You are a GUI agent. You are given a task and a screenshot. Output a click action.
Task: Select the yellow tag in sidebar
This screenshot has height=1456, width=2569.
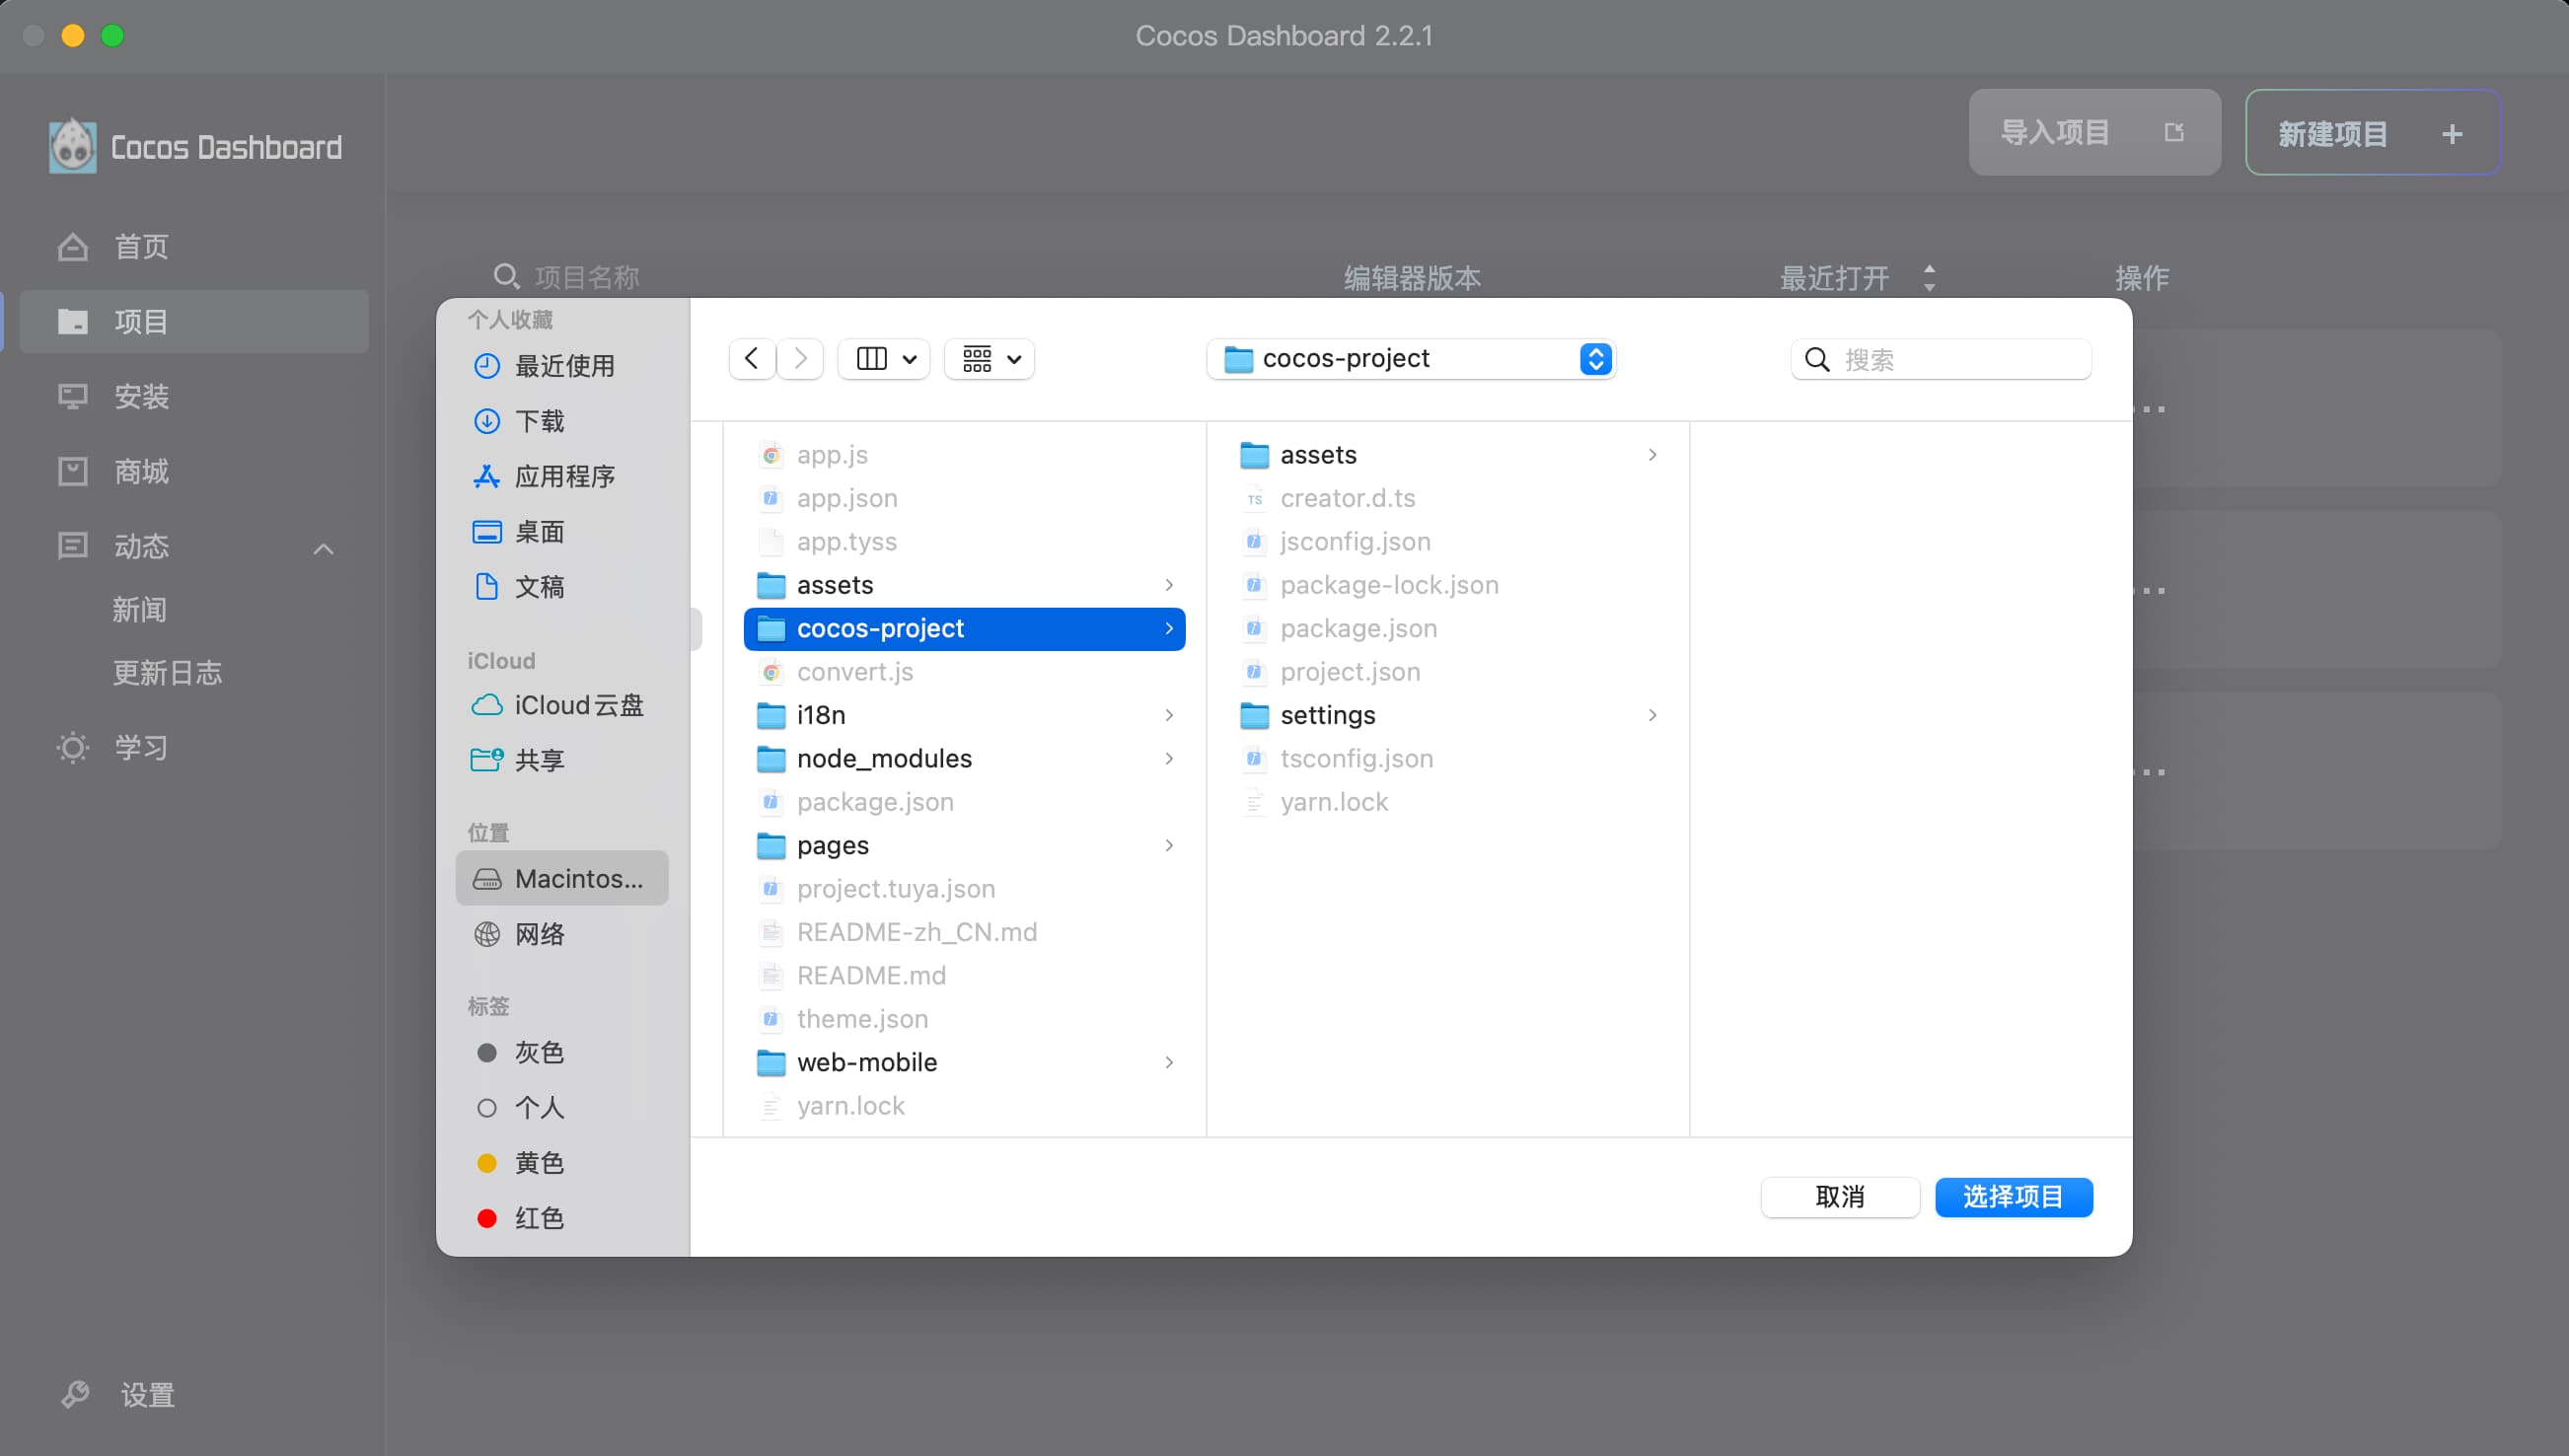point(539,1163)
